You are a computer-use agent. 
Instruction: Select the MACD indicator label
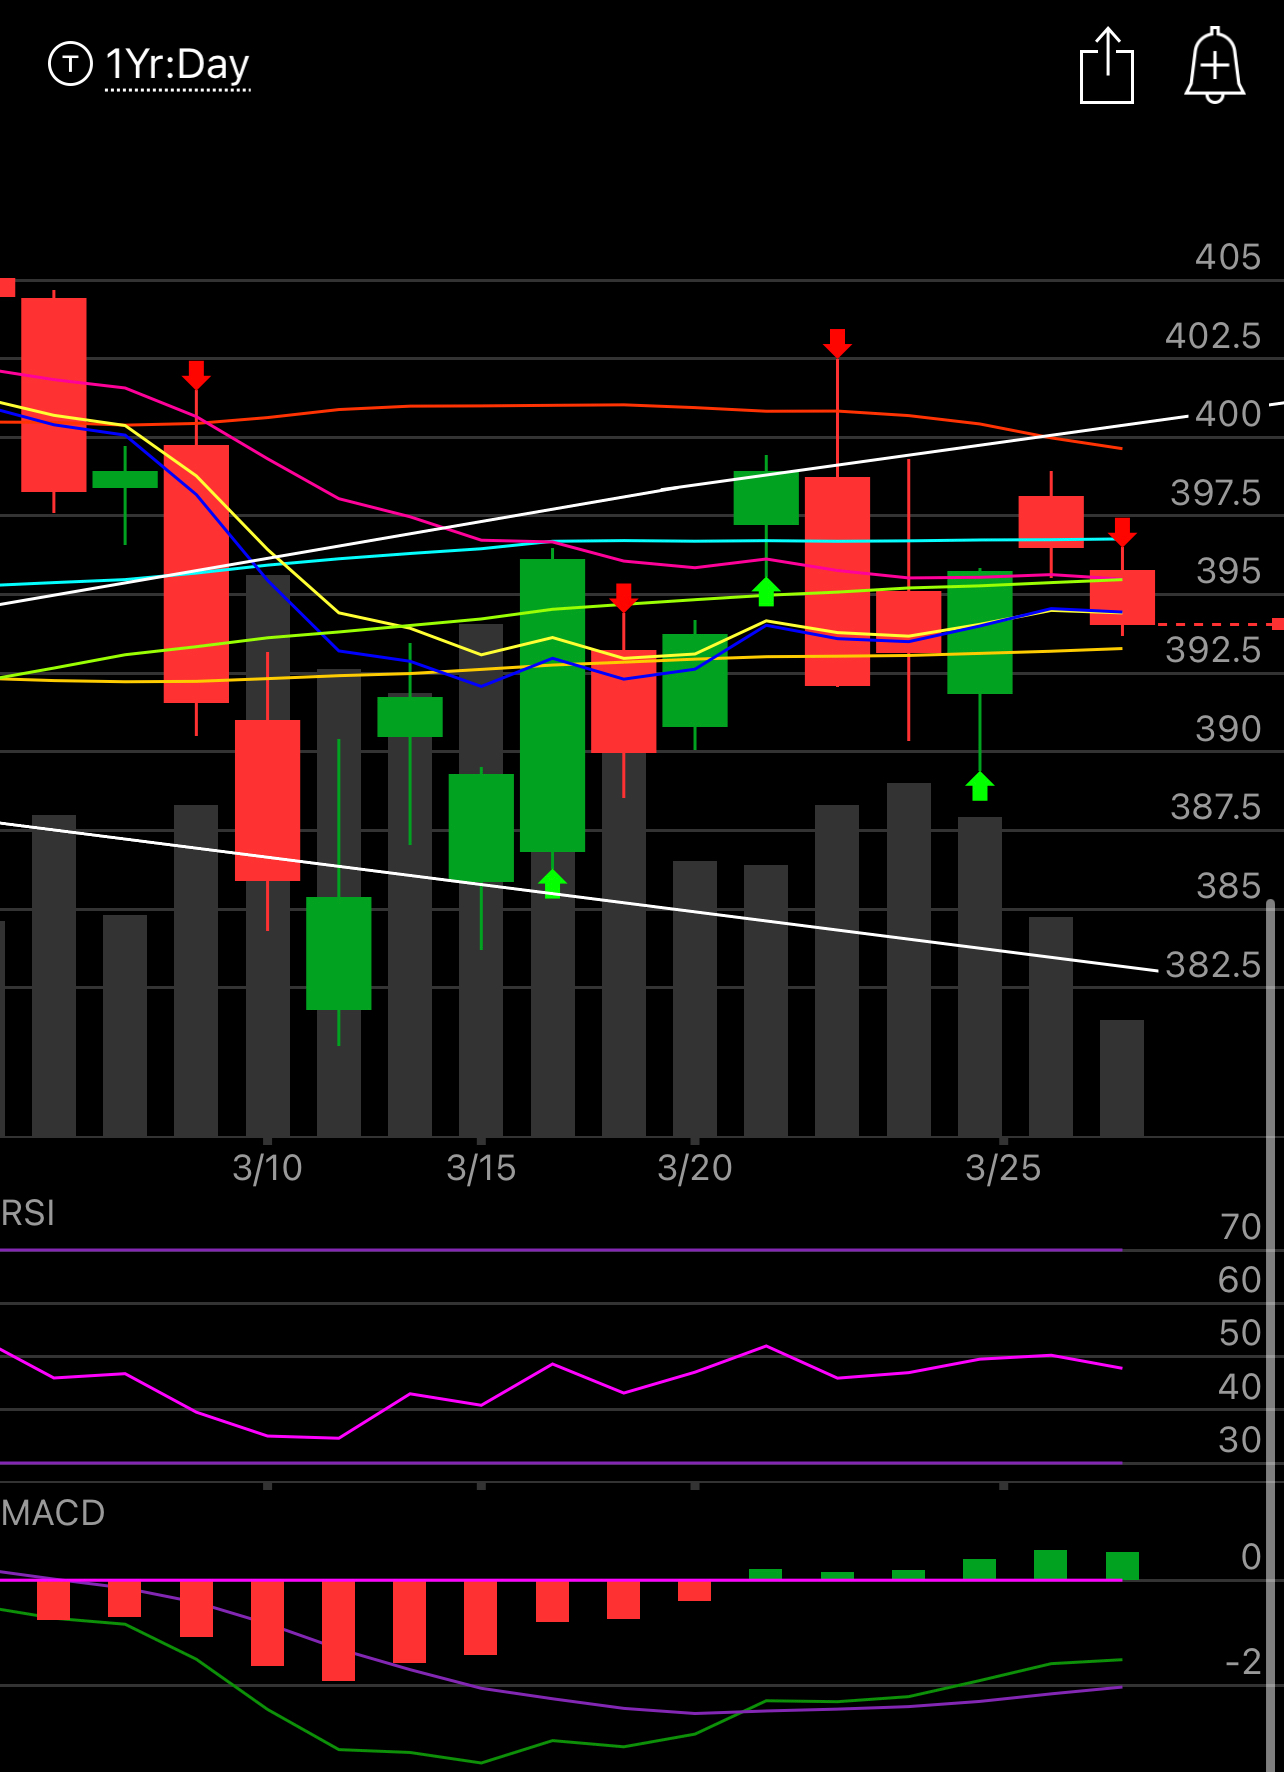[53, 1512]
